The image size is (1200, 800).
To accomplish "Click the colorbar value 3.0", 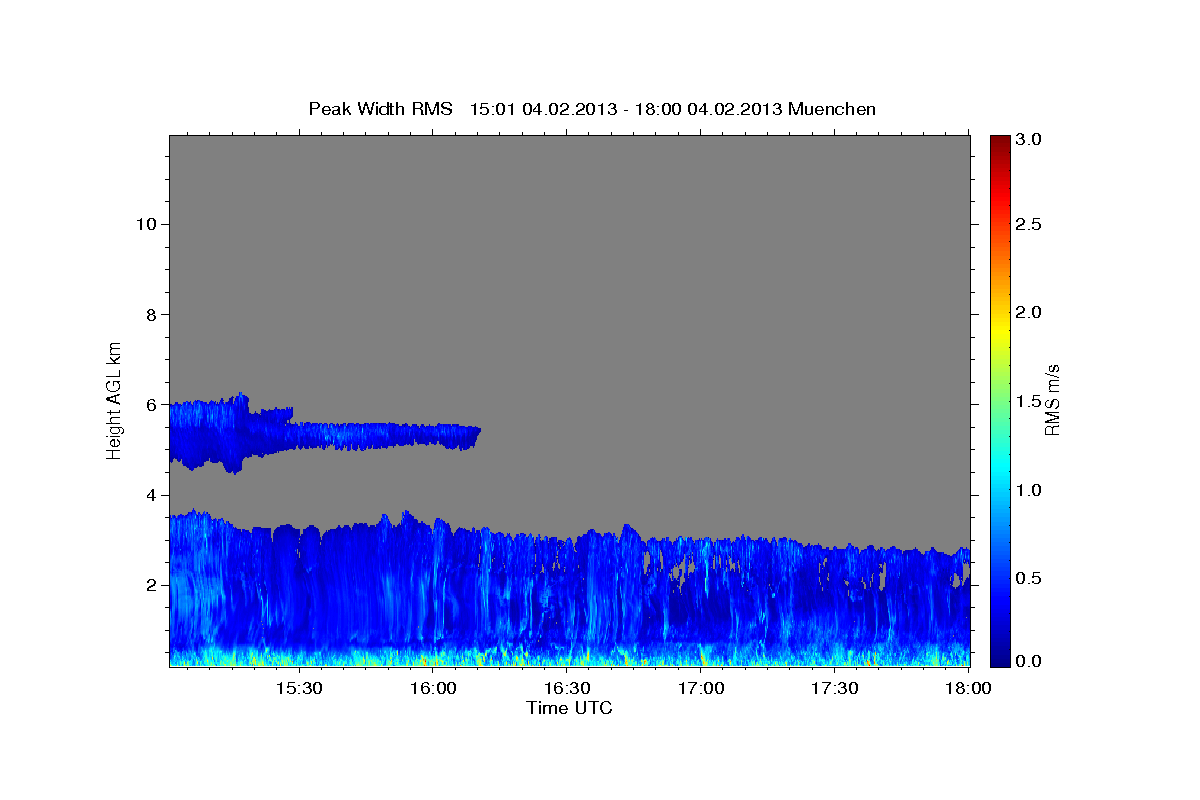I will tap(1029, 140).
